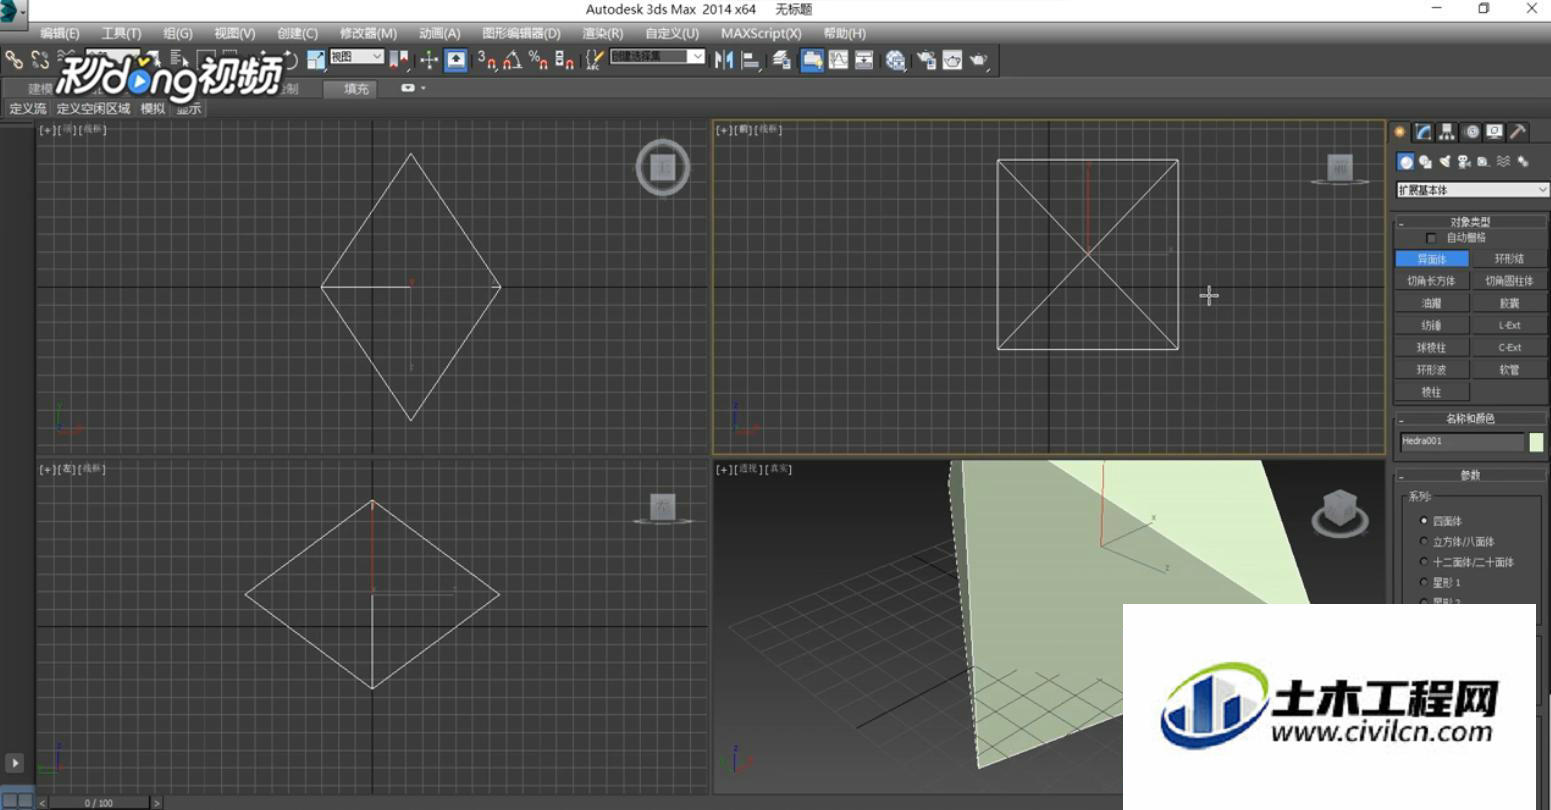This screenshot has height=810, width=1551.
Task: Select the Lights category icon
Action: [1444, 162]
